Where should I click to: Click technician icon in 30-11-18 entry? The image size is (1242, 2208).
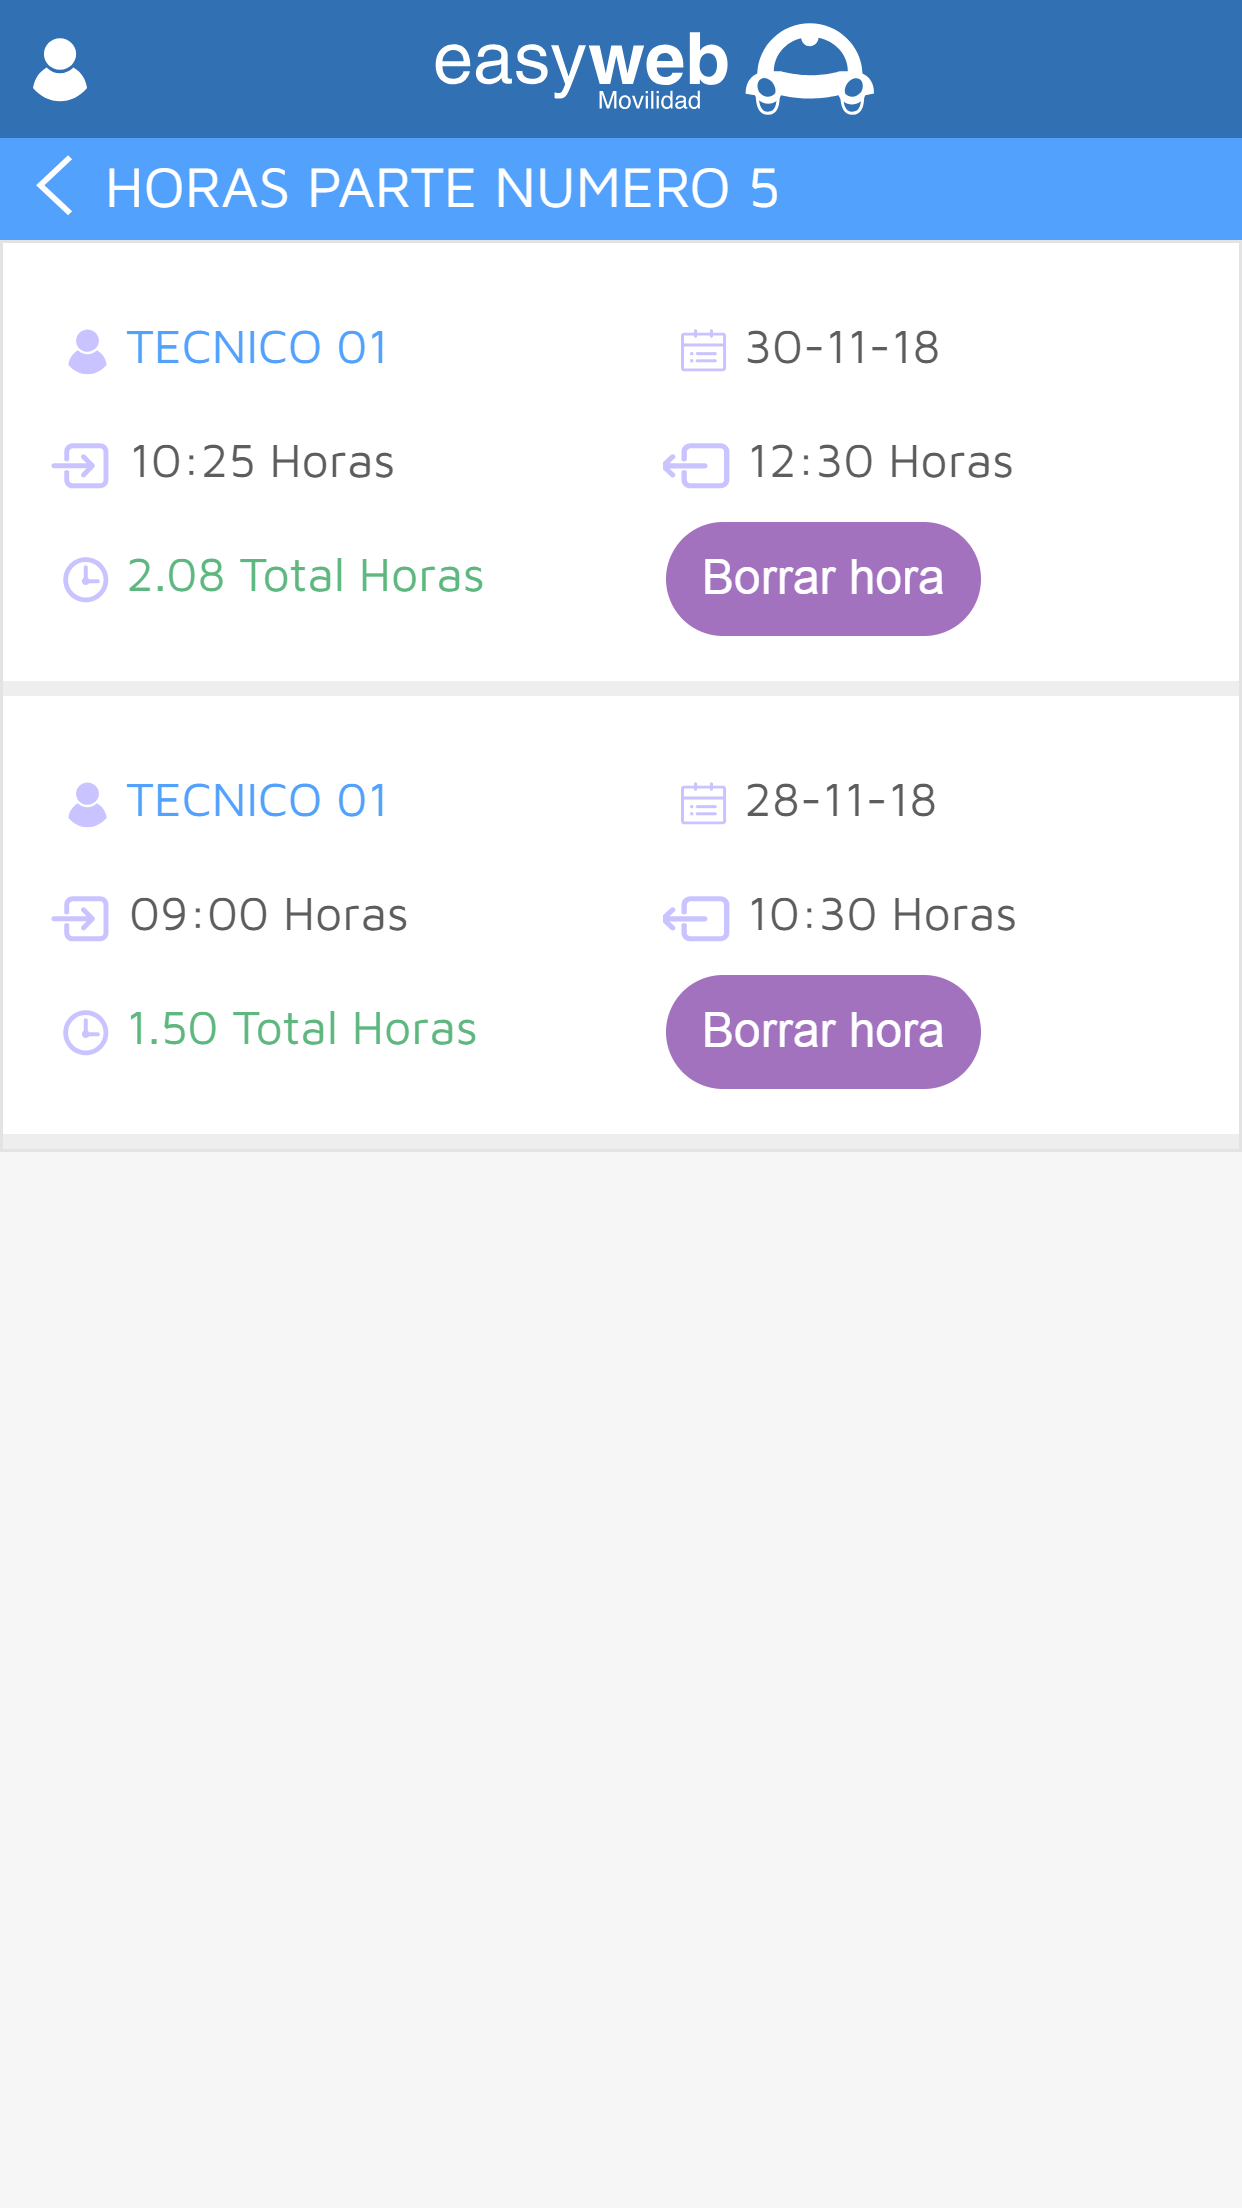pyautogui.click(x=87, y=351)
